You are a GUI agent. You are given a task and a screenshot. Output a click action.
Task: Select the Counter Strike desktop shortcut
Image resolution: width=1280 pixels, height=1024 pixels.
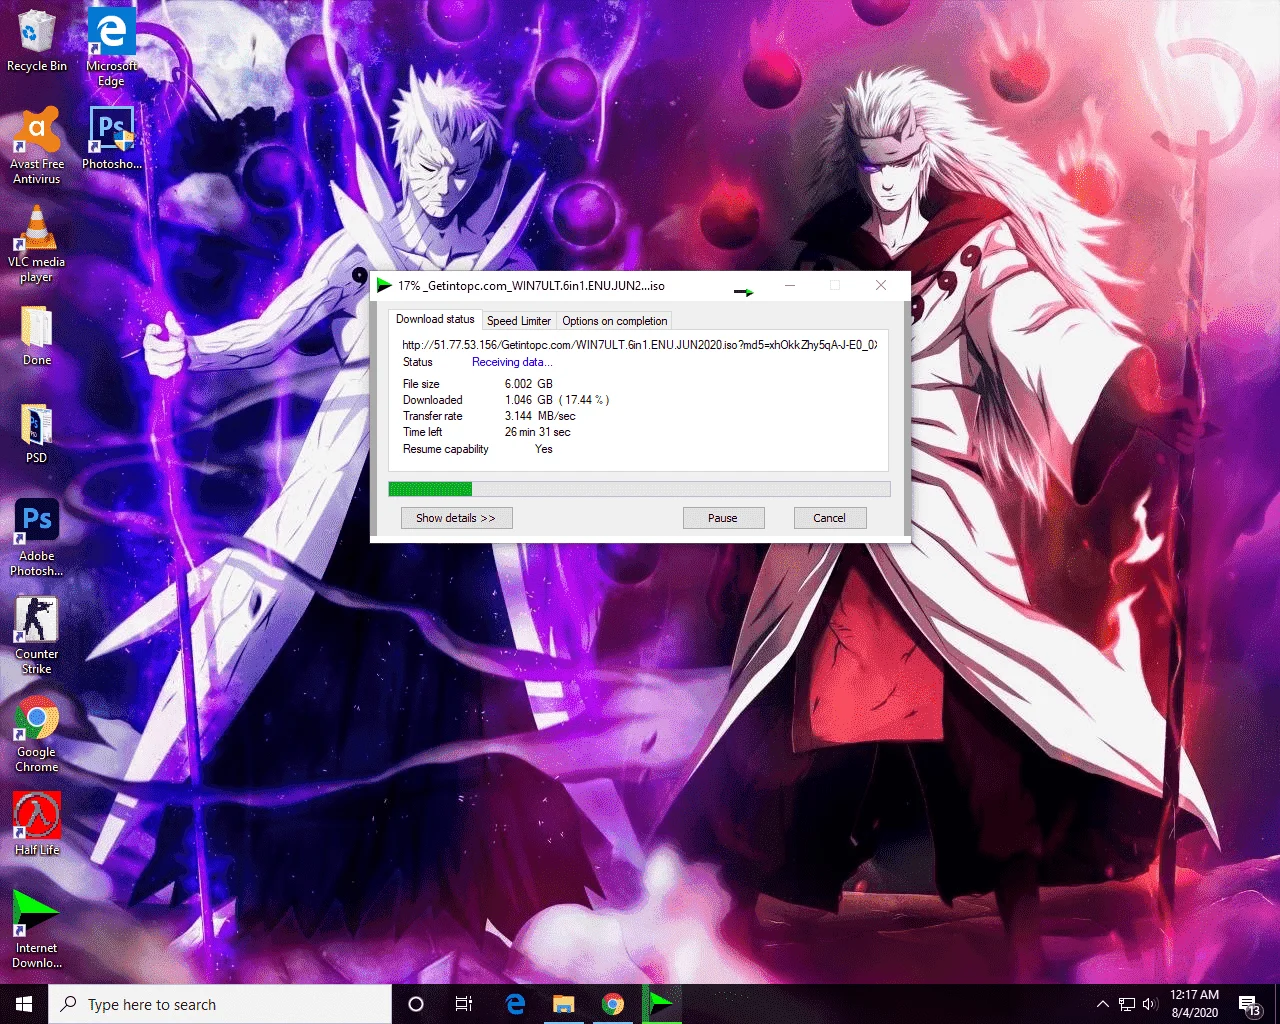[37, 636]
